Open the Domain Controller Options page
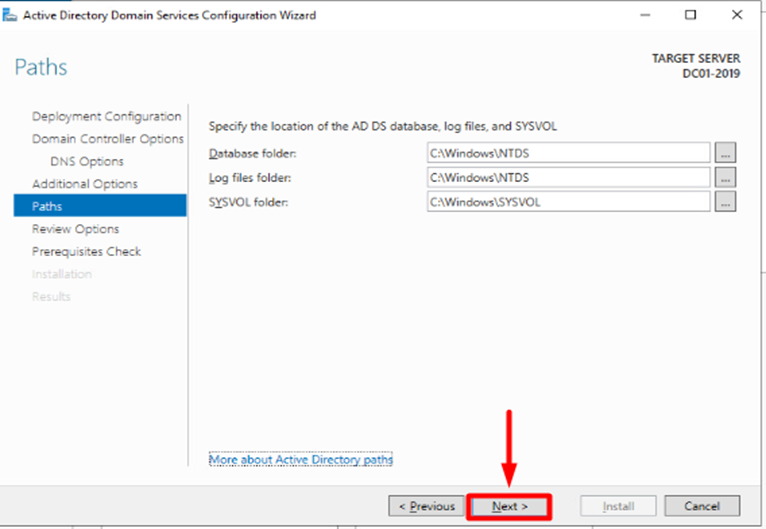 coord(108,139)
